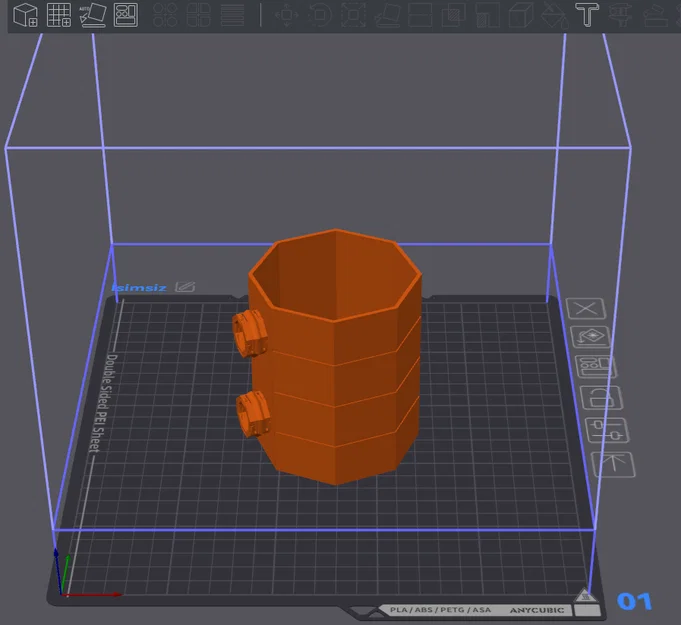This screenshot has width=681, height=625.
Task: Click the plate upward-arrow icon
Action: (614, 464)
